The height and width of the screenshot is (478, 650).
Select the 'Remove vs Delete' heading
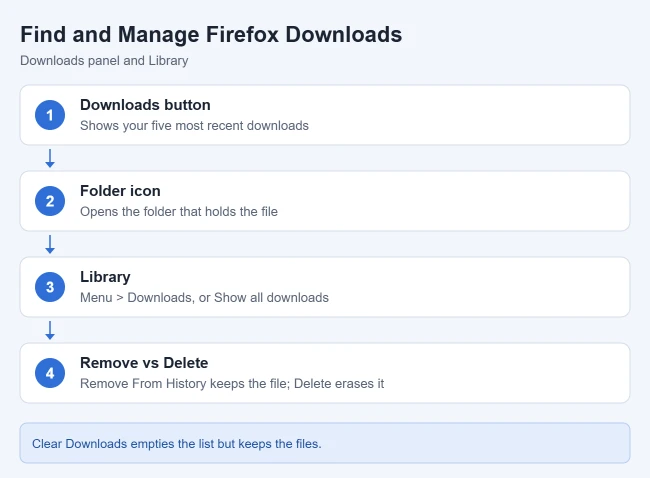(x=144, y=363)
